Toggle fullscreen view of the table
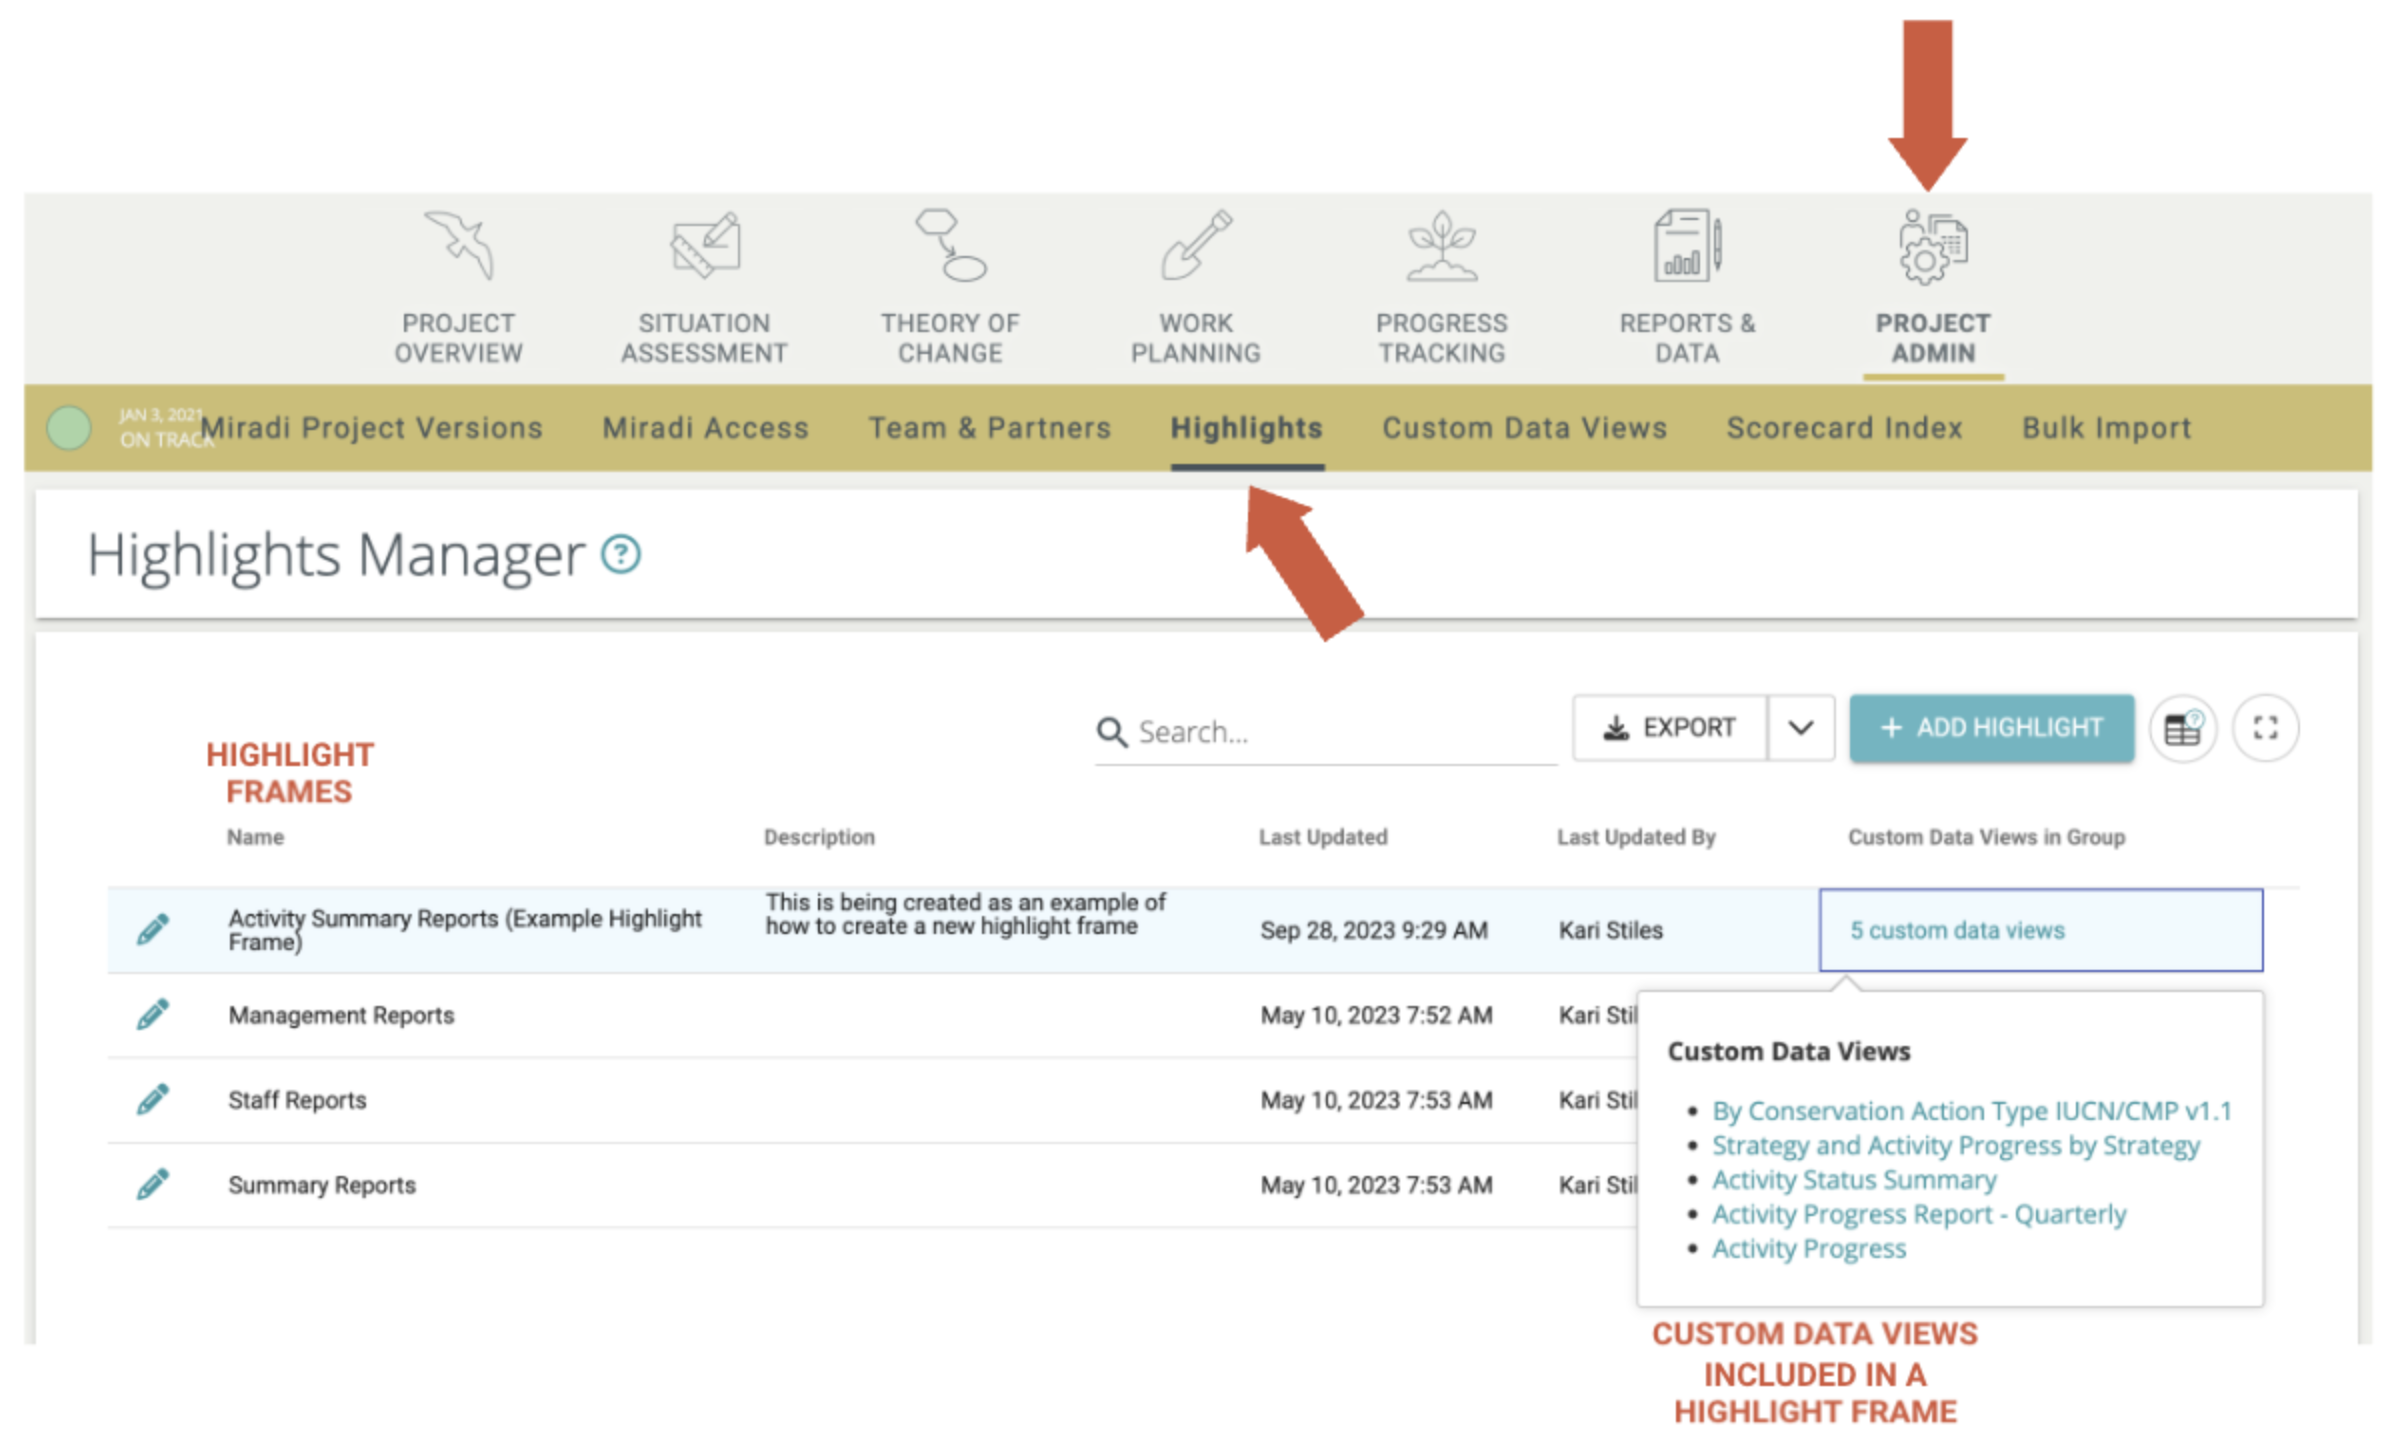This screenshot has width=2386, height=1446. pyautogui.click(x=2265, y=728)
